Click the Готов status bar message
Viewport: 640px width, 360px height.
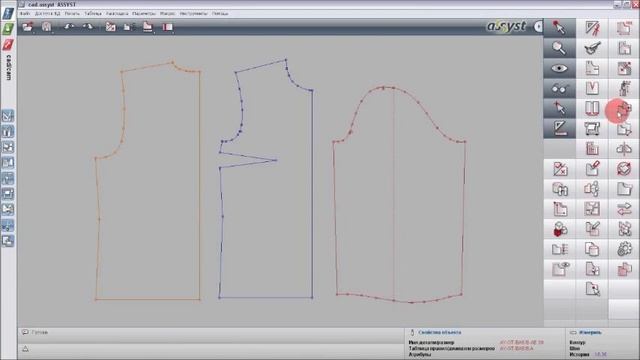click(x=40, y=332)
